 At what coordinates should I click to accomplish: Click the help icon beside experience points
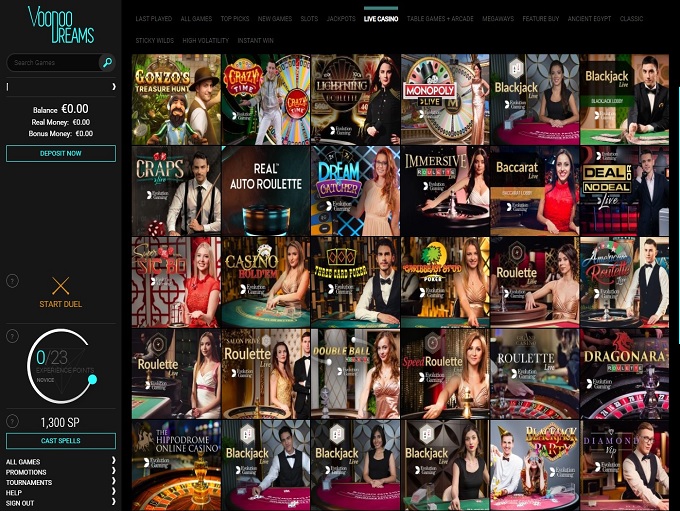pyautogui.click(x=12, y=336)
